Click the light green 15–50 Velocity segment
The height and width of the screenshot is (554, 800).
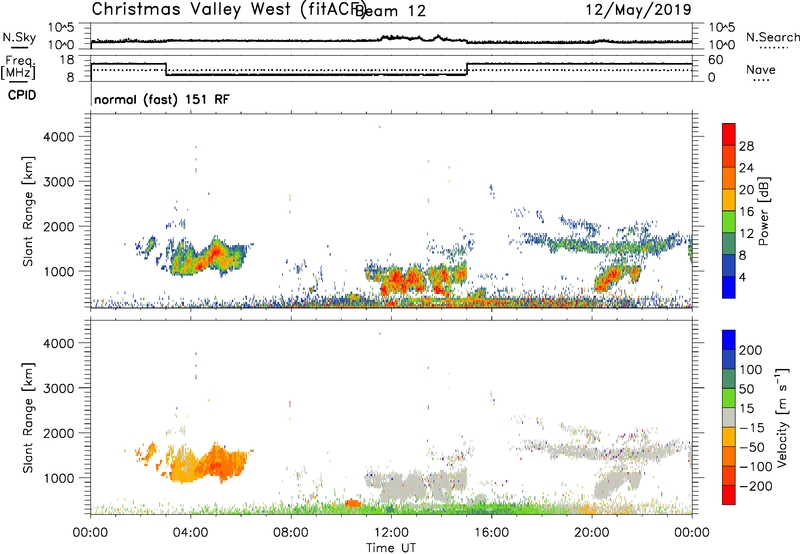729,398
